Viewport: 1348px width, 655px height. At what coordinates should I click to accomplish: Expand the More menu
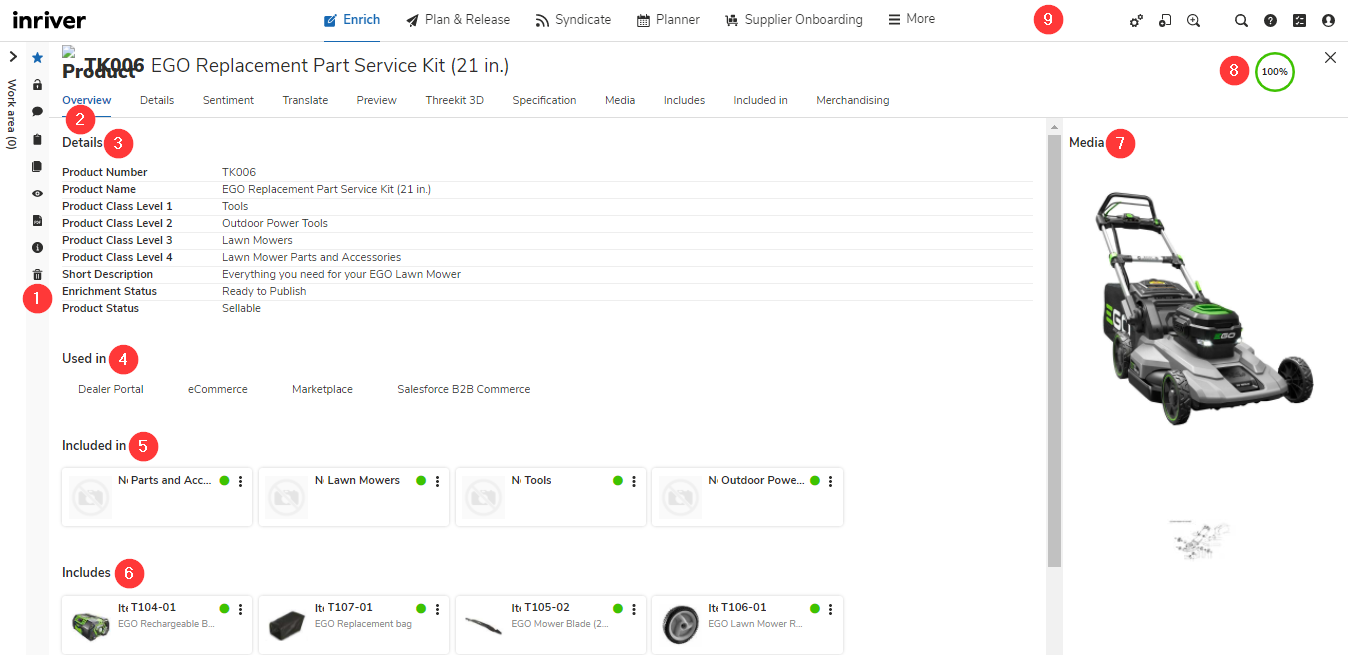pos(912,19)
